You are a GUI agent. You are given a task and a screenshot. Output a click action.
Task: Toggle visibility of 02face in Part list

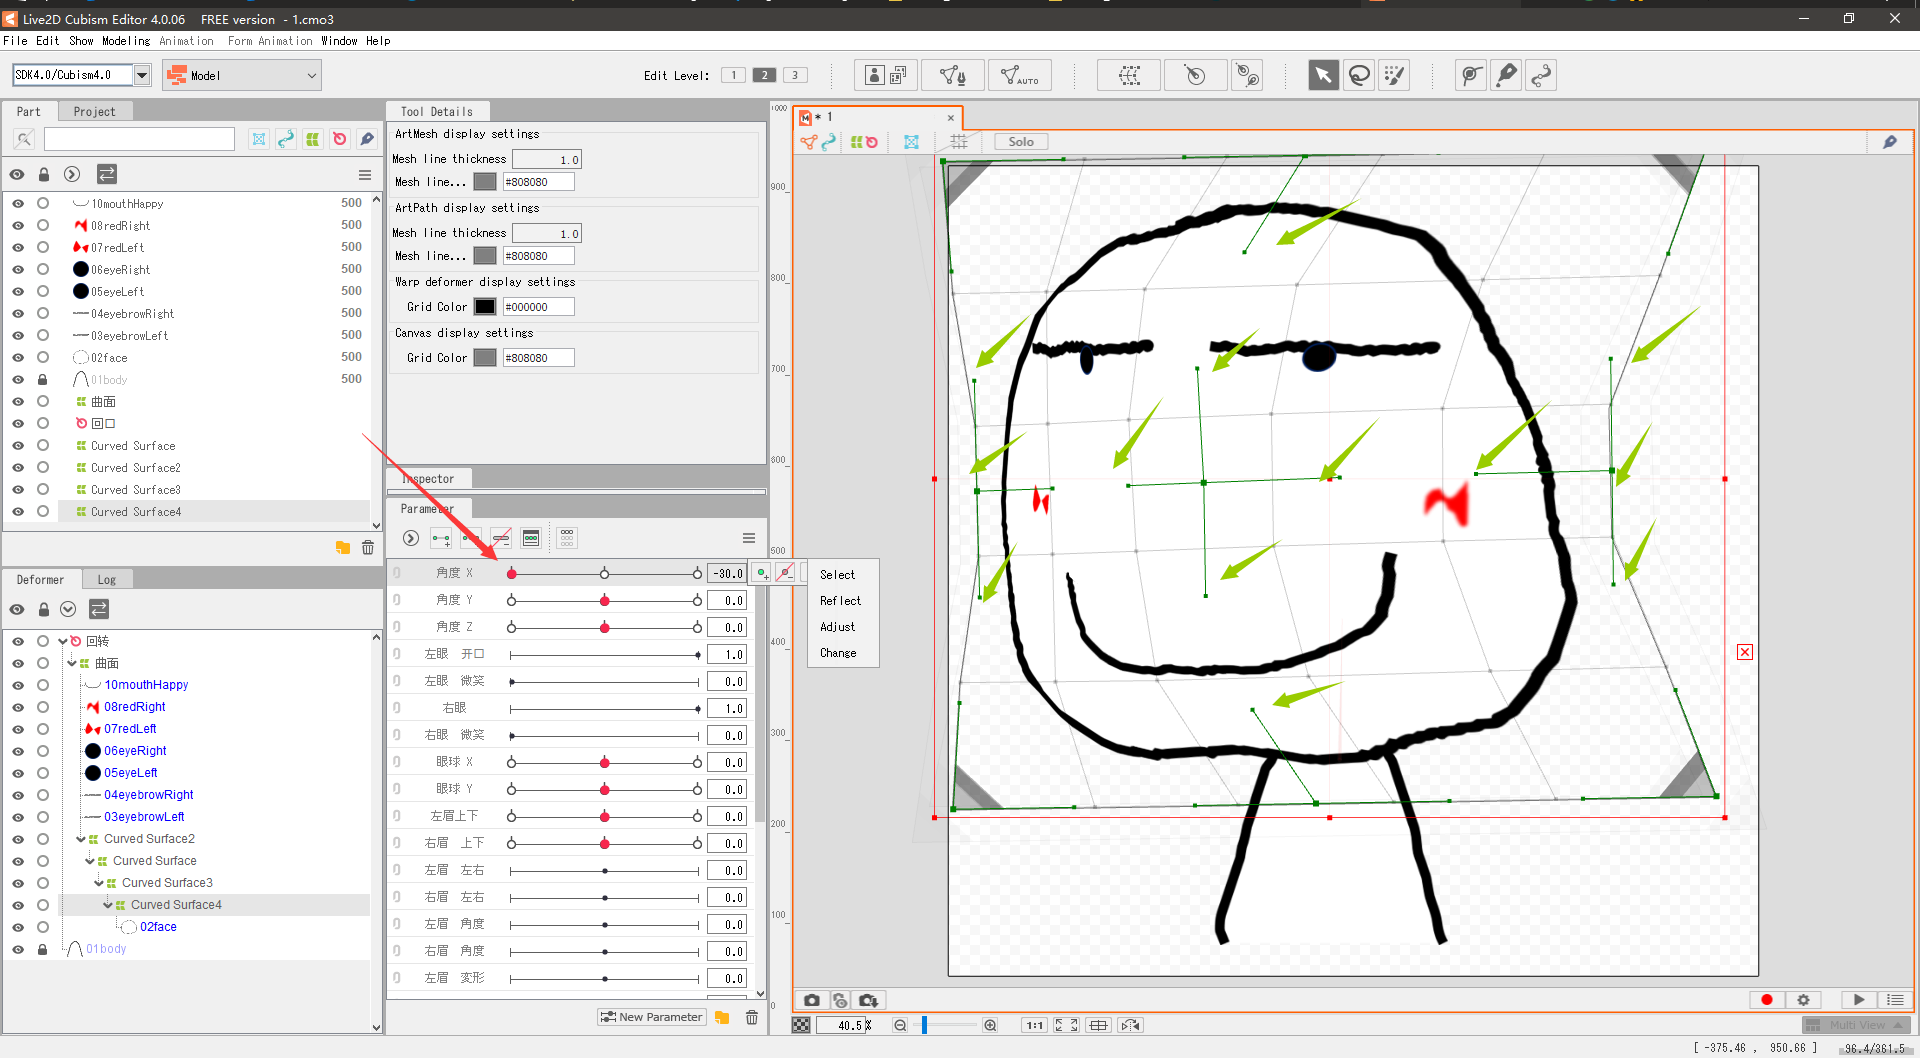pos(18,357)
